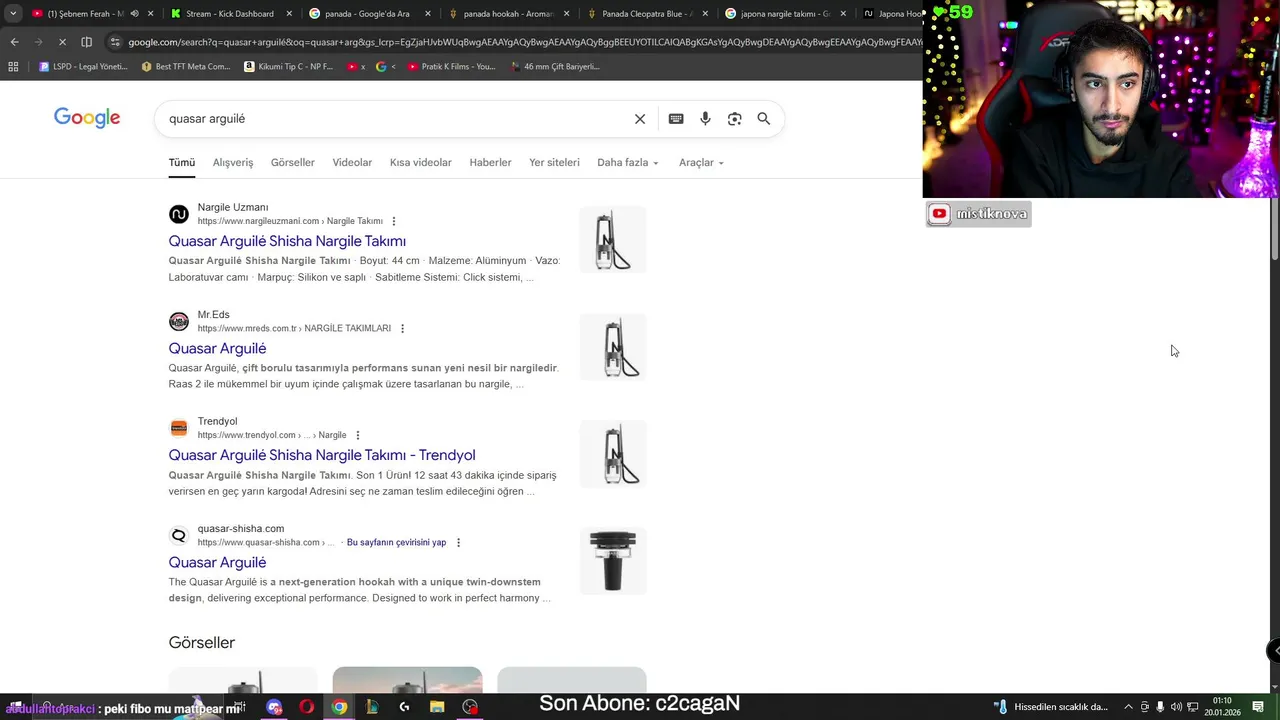Open more options for Trendyol result
Image resolution: width=1280 pixels, height=720 pixels.
(x=358, y=435)
